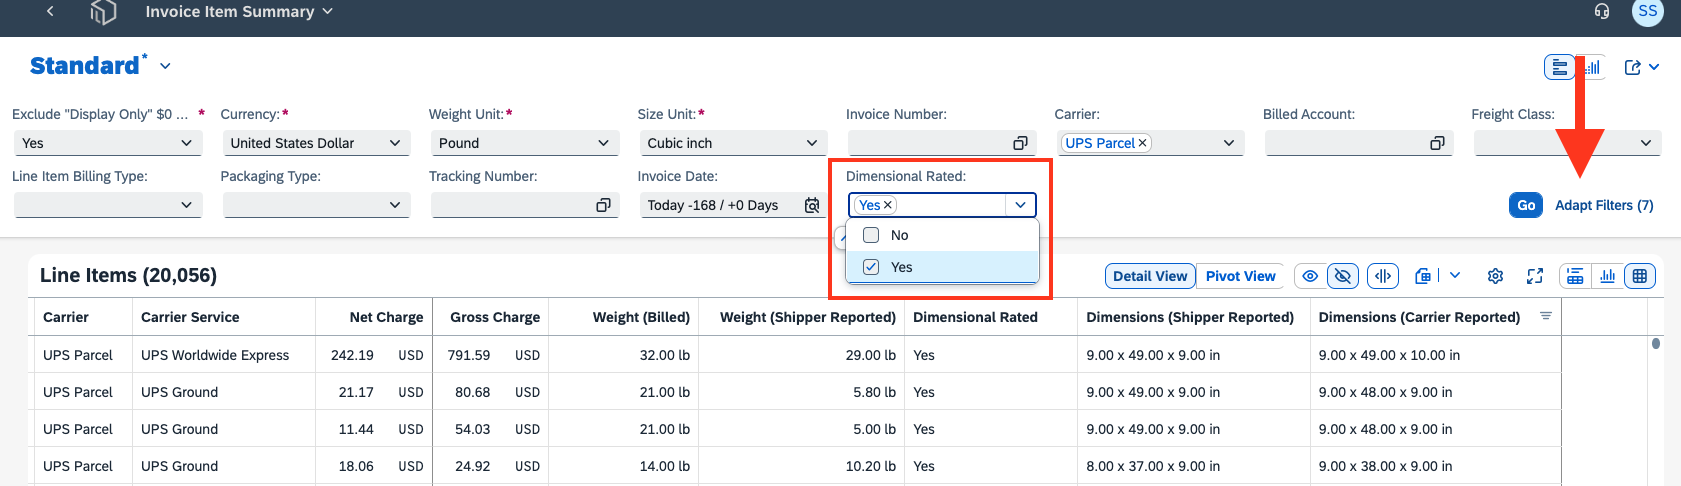Open the Invoice Item Summary title menu
The height and width of the screenshot is (486, 1681).
coord(239,11)
